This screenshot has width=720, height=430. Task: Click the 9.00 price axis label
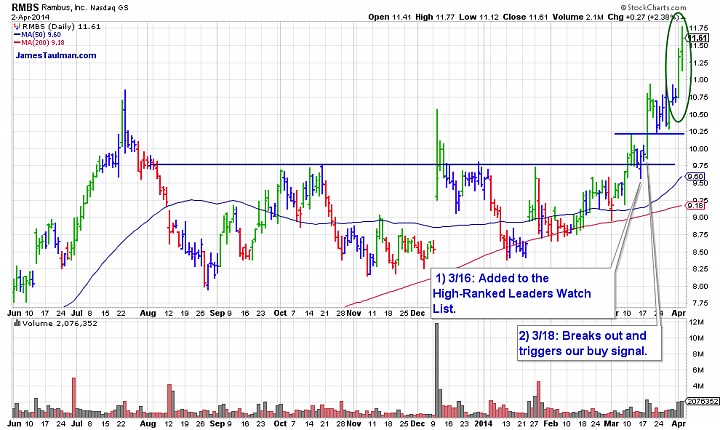(x=698, y=218)
